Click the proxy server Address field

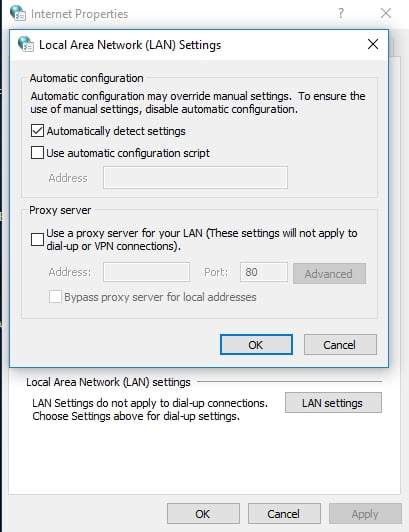click(x=146, y=272)
